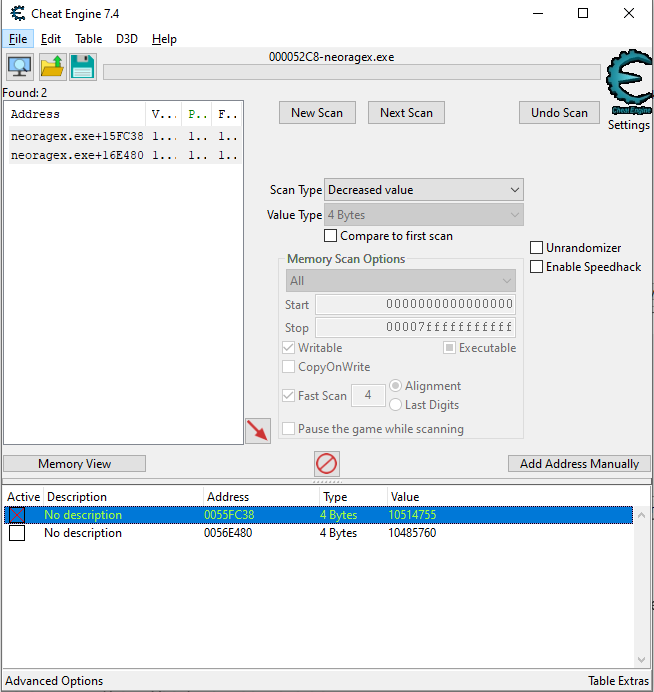Screen dimensions: 654x692
Task: Sort by Address column in found list
Action: pos(76,114)
